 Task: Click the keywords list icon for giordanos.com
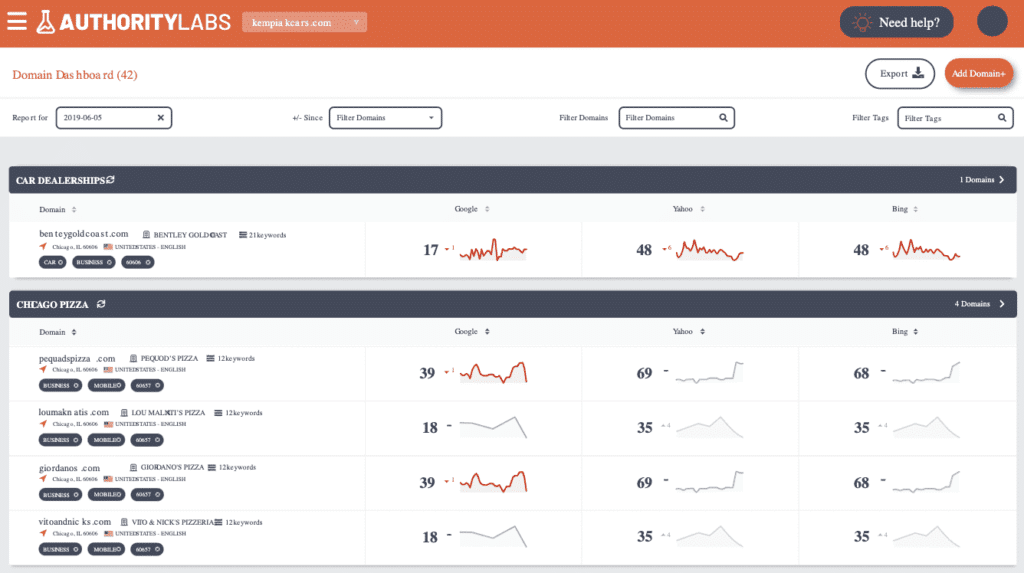tap(212, 467)
